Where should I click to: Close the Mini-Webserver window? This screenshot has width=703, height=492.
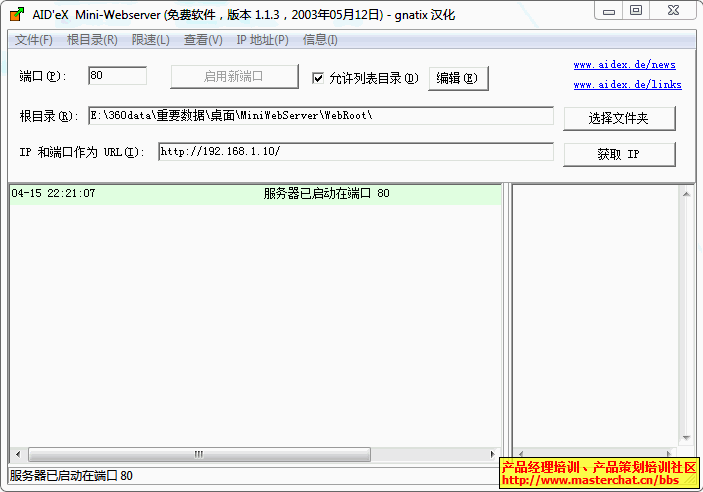click(x=673, y=11)
